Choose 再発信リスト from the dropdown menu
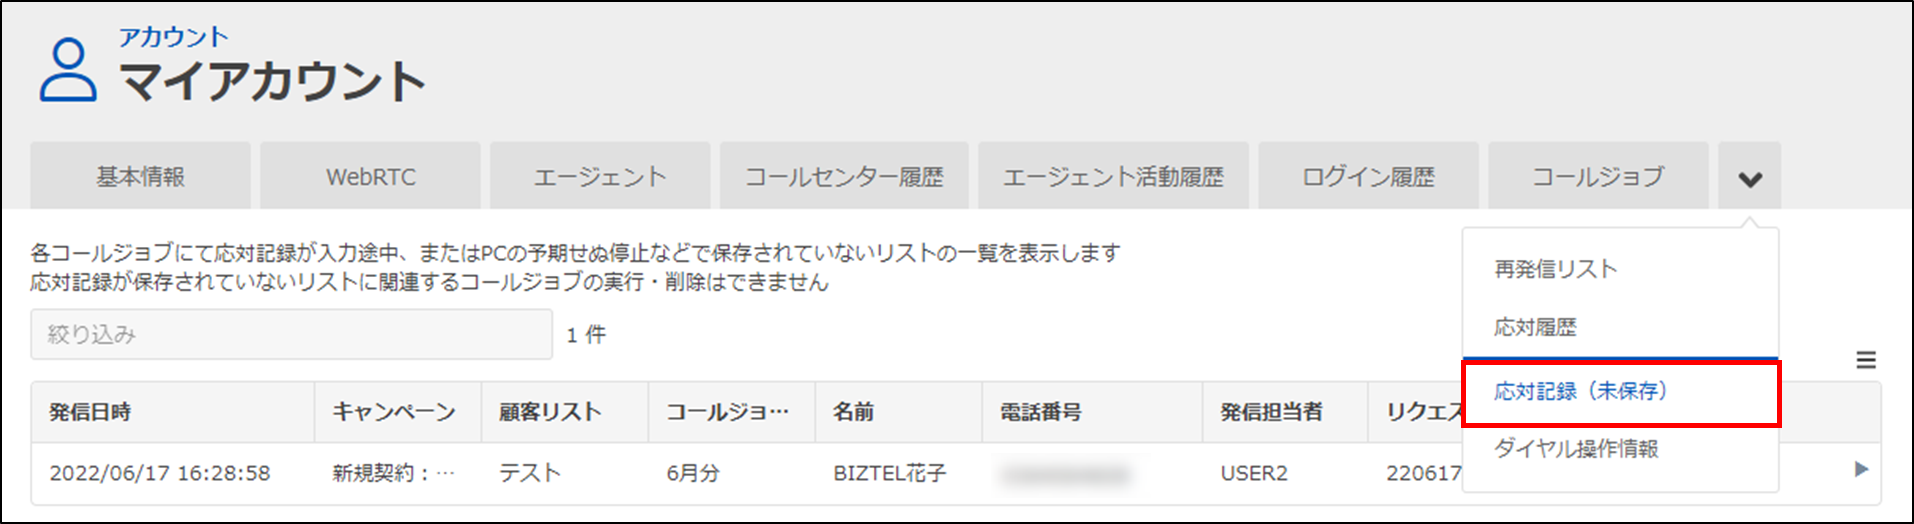Viewport: 1914px width, 524px height. point(1555,269)
